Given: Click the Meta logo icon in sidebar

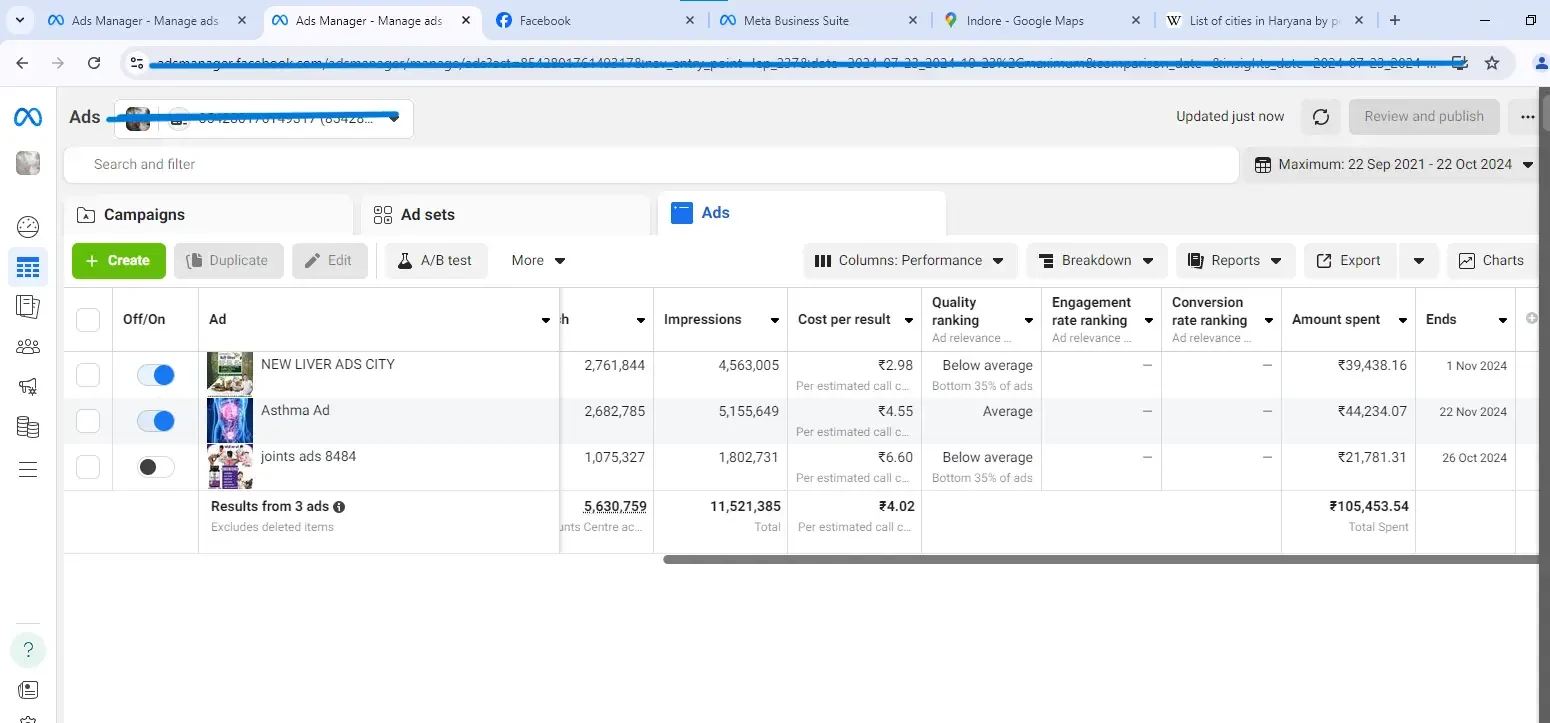Looking at the screenshot, I should click(28, 117).
